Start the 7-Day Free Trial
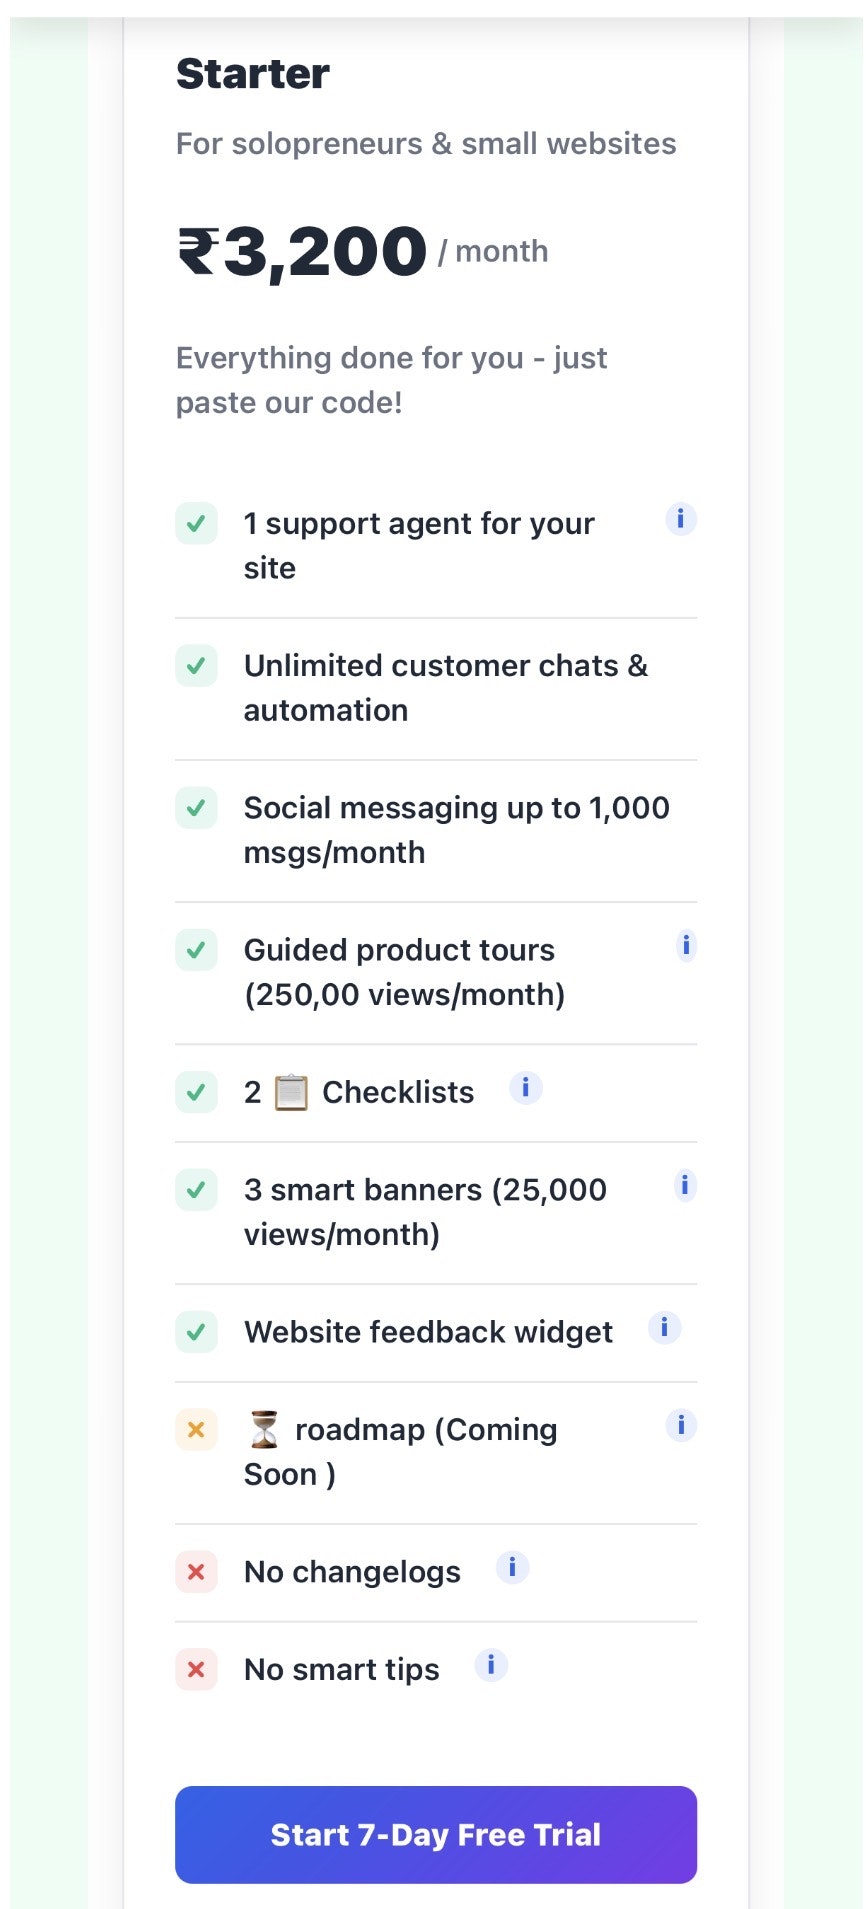This screenshot has width=866, height=1909. [435, 1834]
